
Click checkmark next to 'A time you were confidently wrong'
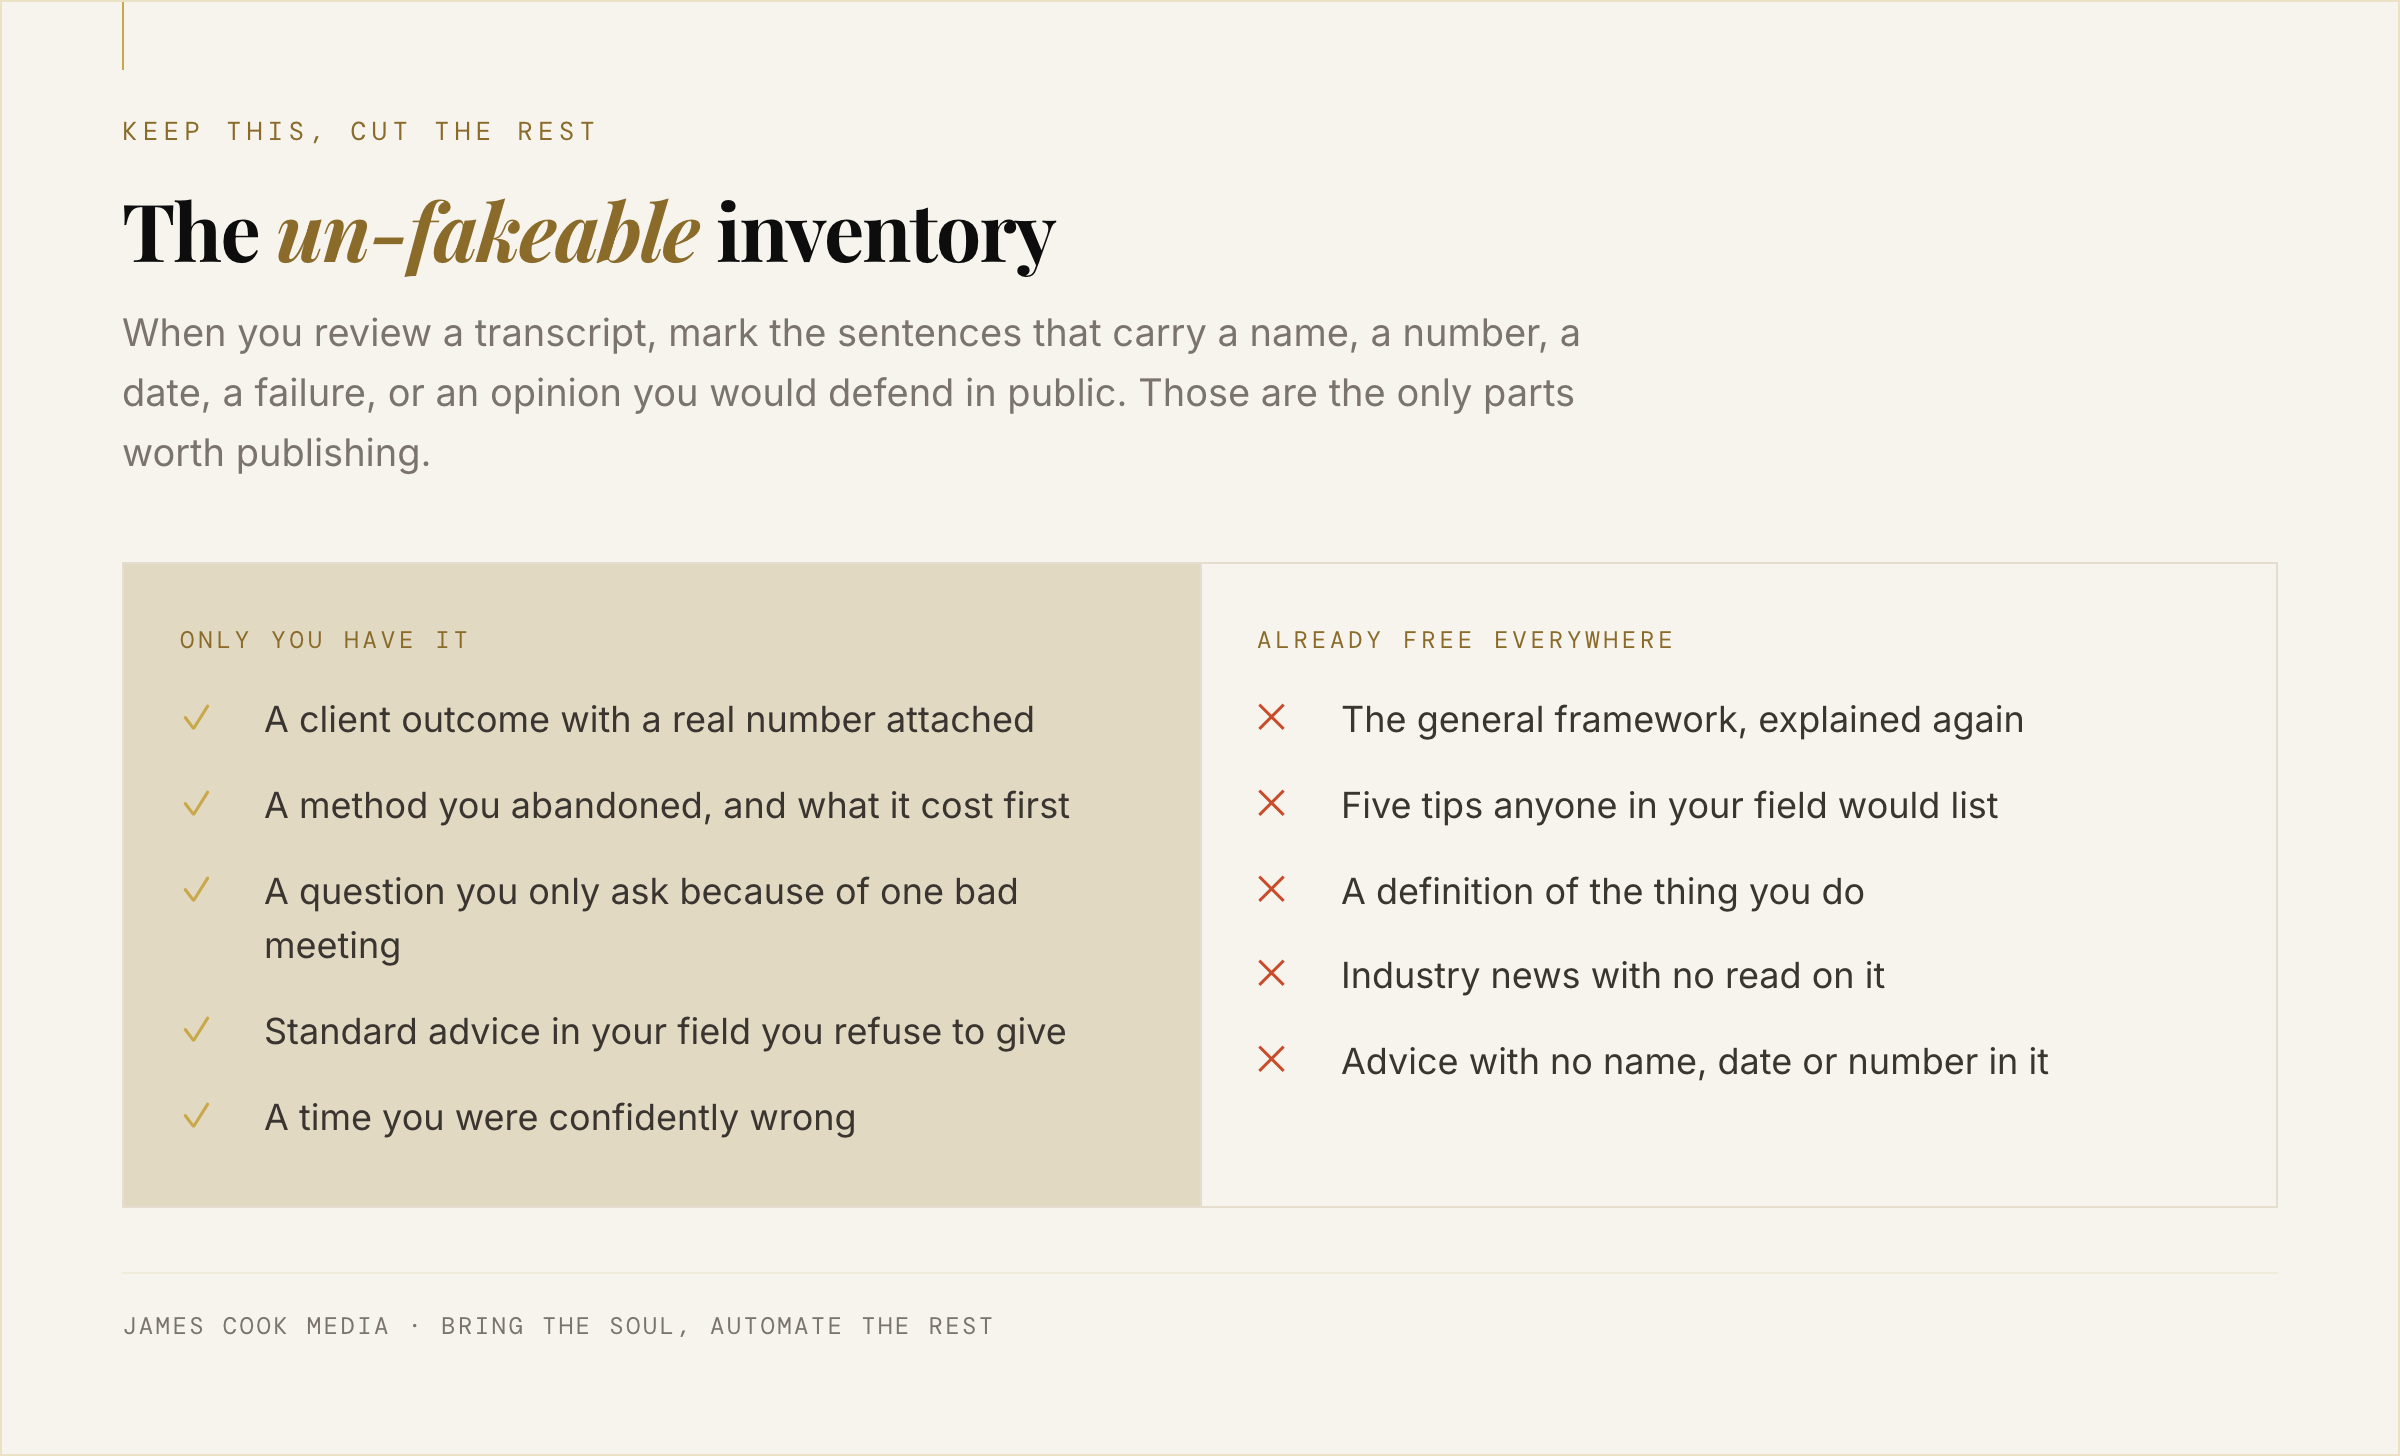[196, 1116]
